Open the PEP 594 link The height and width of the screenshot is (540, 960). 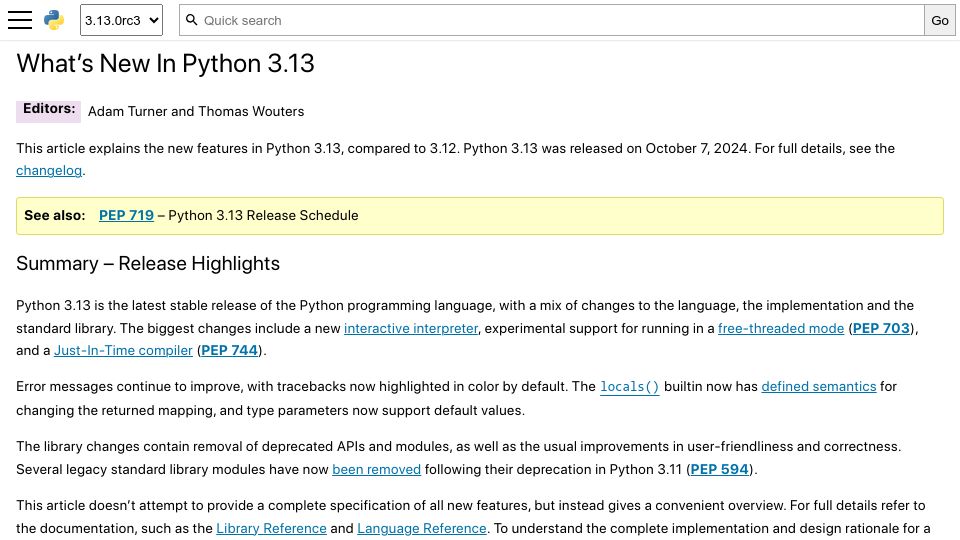point(719,470)
